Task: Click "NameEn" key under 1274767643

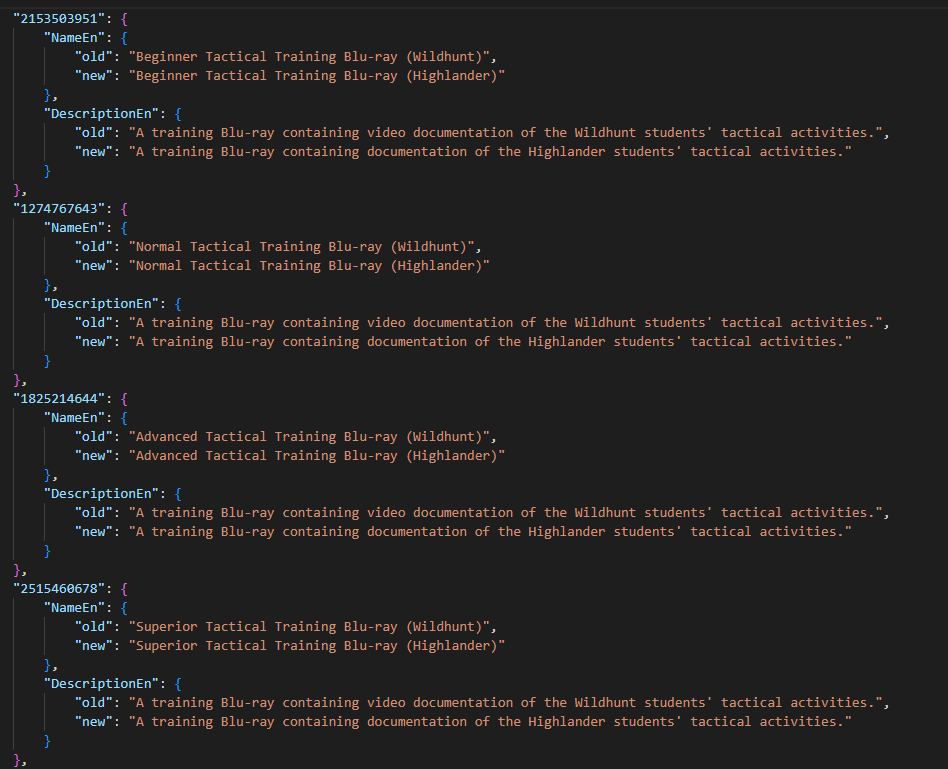Action: coord(74,227)
